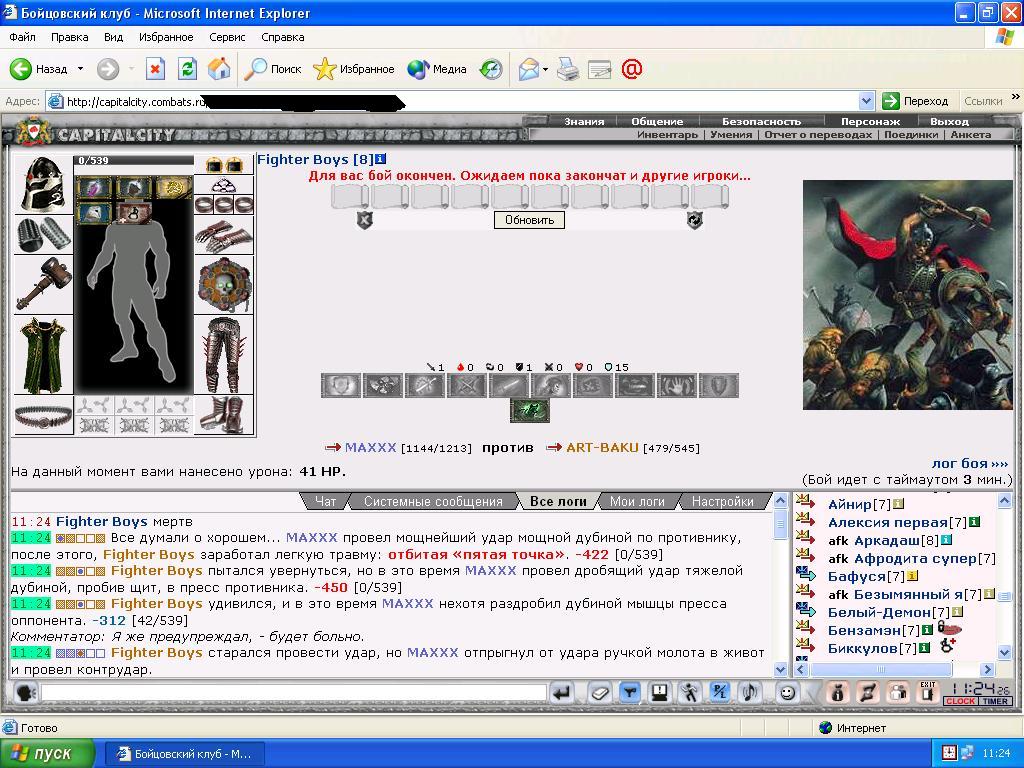Switch to the Мои логи tab
This screenshot has width=1024, height=768.
tap(637, 502)
